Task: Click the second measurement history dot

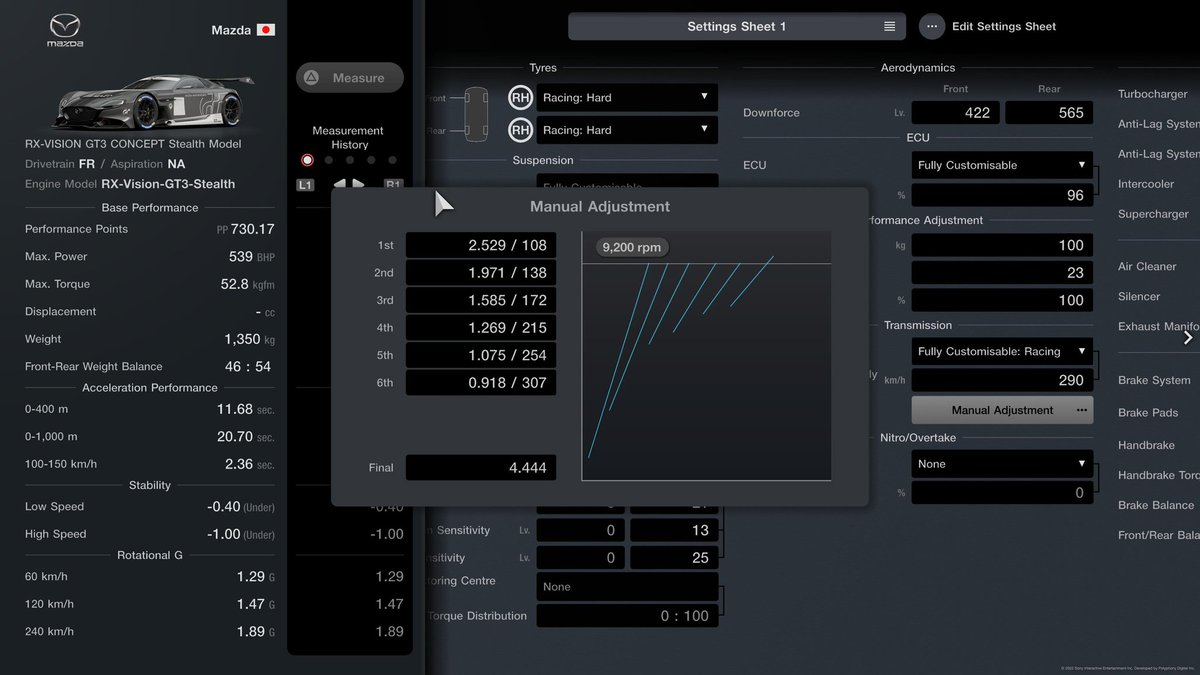Action: (x=329, y=160)
